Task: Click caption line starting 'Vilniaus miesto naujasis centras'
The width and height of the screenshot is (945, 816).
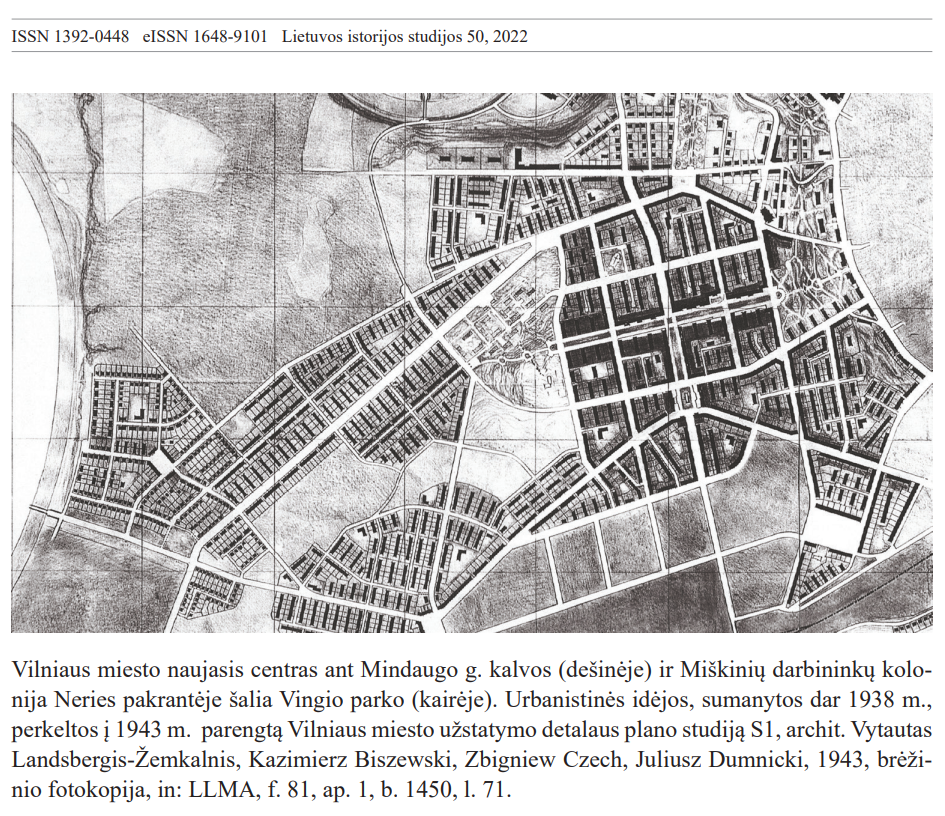Action: click(472, 670)
